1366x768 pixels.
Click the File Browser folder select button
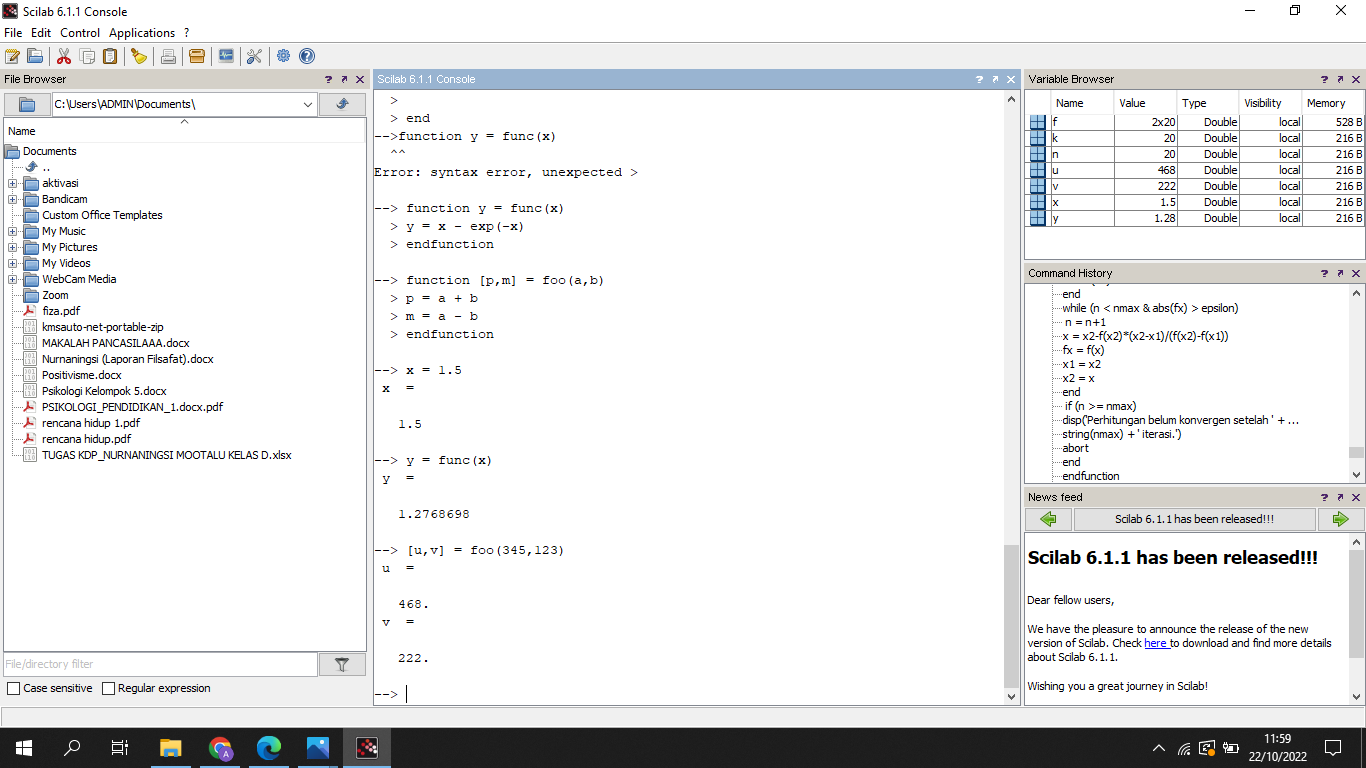[x=27, y=104]
